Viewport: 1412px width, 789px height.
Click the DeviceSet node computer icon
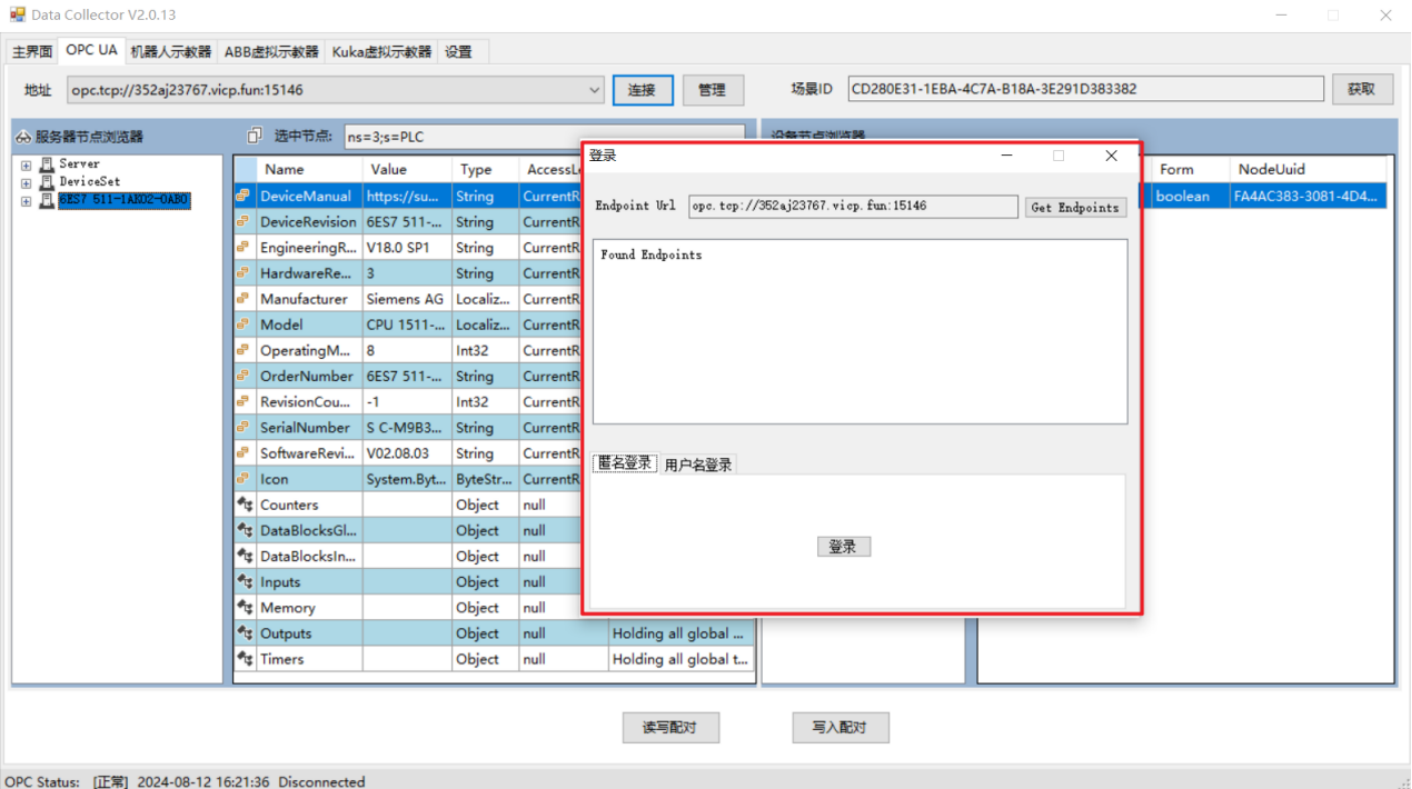click(46, 182)
